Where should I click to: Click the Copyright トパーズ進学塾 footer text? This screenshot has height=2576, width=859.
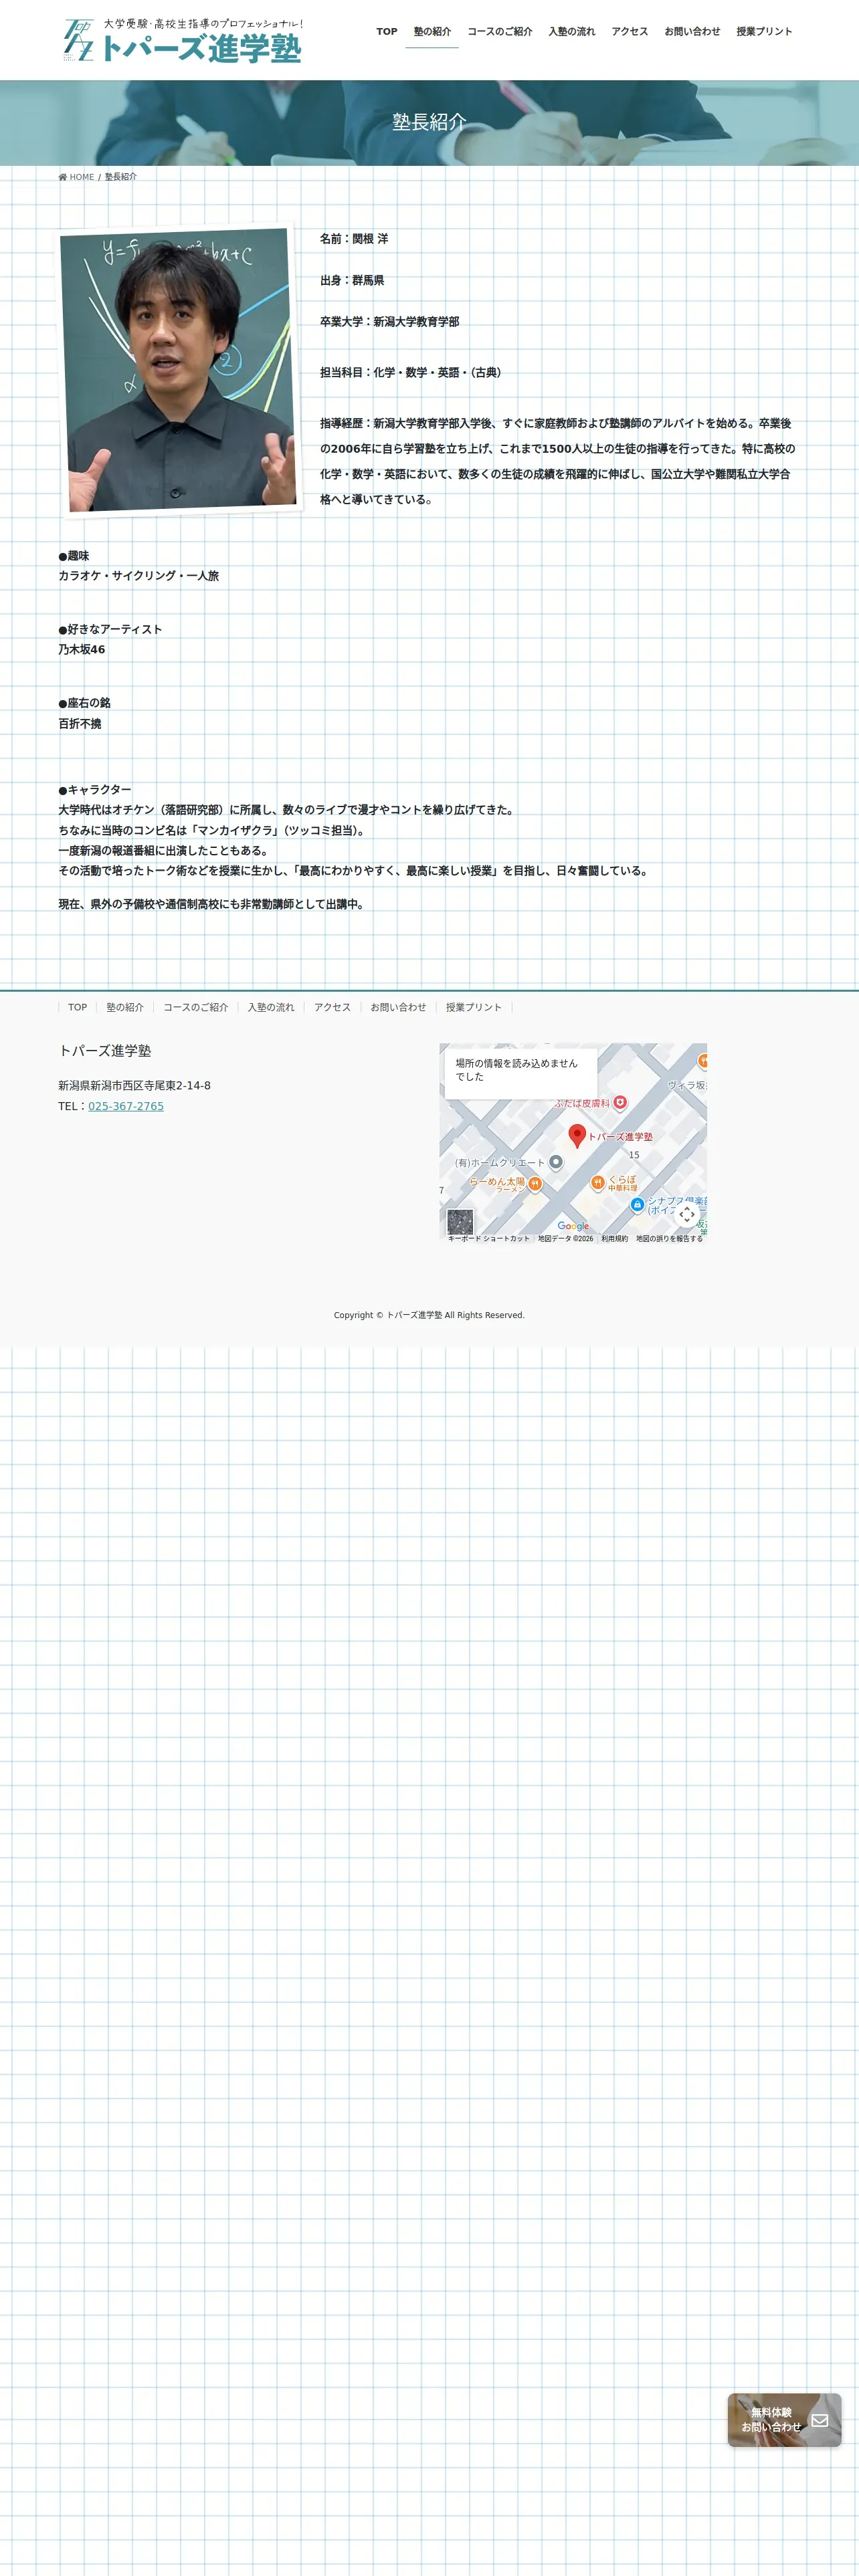coord(429,1315)
